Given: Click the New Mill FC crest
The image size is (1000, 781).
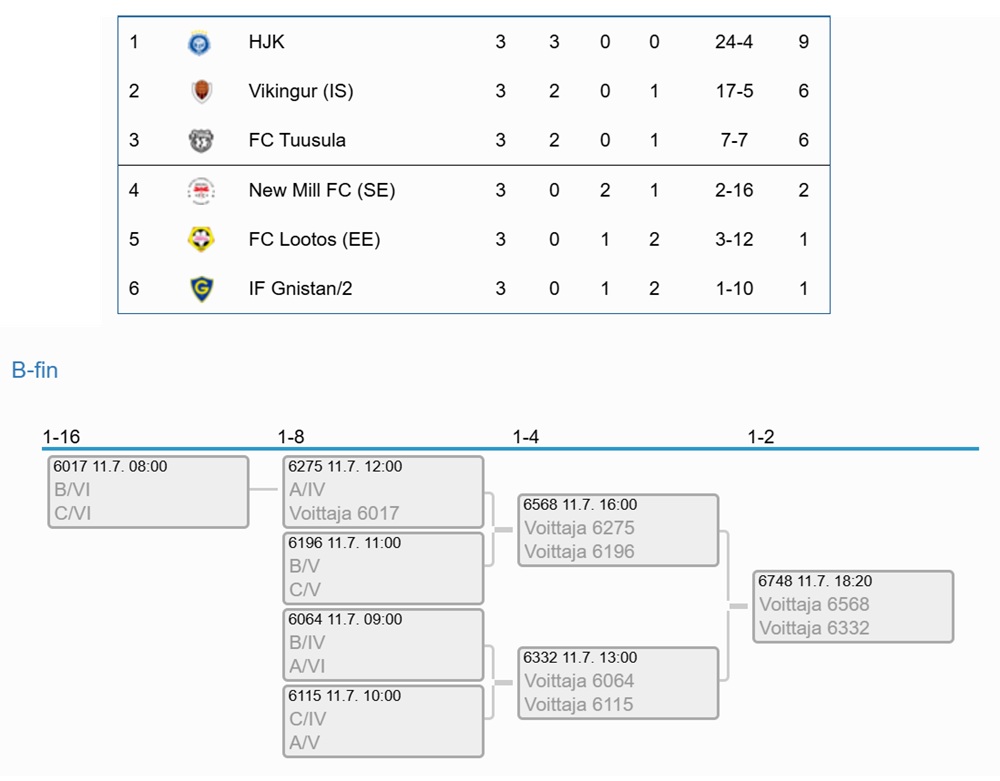Looking at the screenshot, I should (201, 191).
